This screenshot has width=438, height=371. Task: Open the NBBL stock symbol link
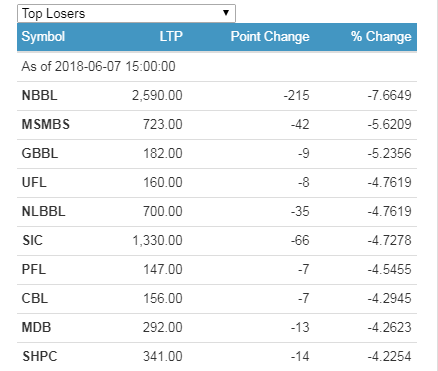[x=39, y=95]
